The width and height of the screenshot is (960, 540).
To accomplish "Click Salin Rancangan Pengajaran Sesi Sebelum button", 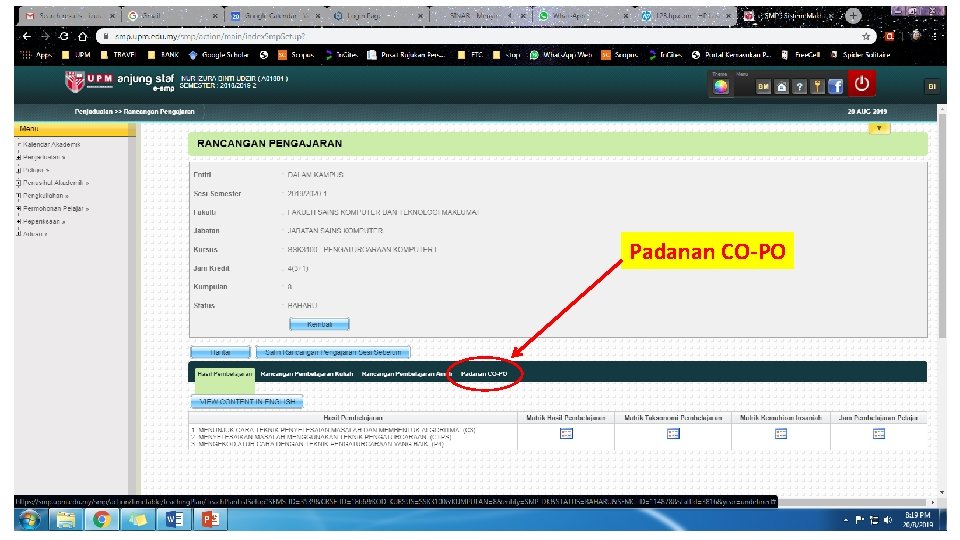I will [333, 353].
